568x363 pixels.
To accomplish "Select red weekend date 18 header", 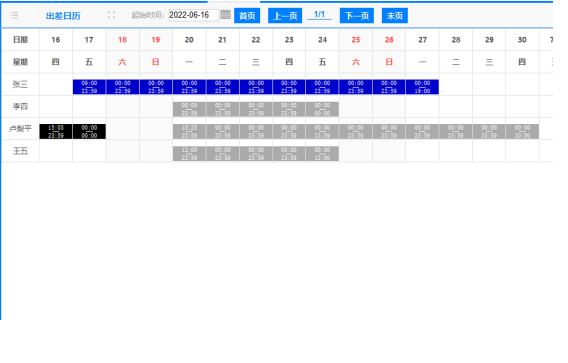I will pos(122,40).
